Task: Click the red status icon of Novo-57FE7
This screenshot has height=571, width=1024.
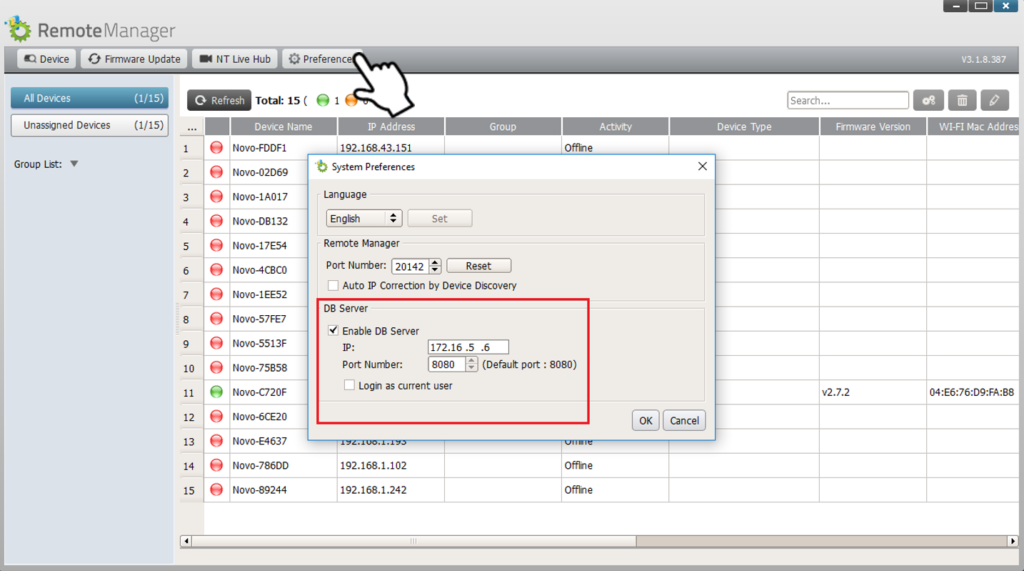Action: (x=216, y=319)
